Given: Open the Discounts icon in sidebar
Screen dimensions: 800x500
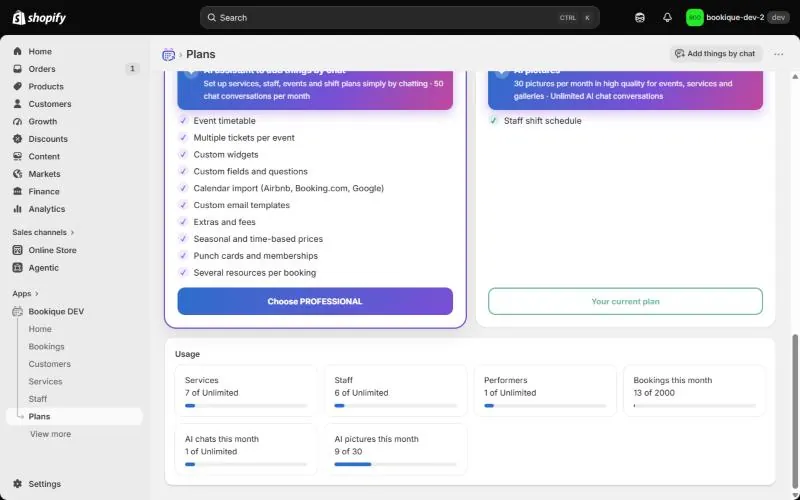Looking at the screenshot, I should click(18, 139).
